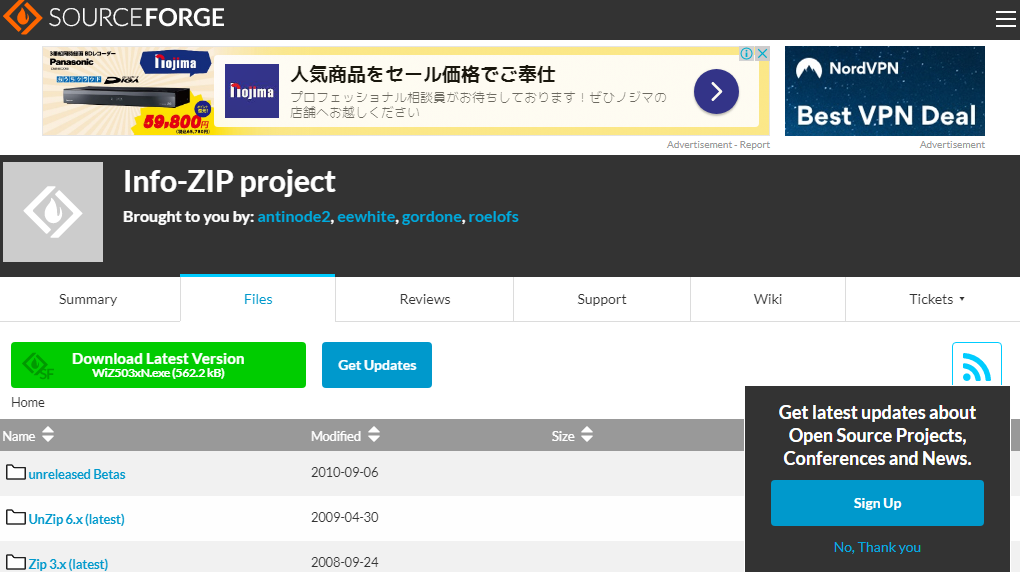Screen dimensions: 1020x572
Task: Click the 2010-09-06 modified date
Action: 344,472
